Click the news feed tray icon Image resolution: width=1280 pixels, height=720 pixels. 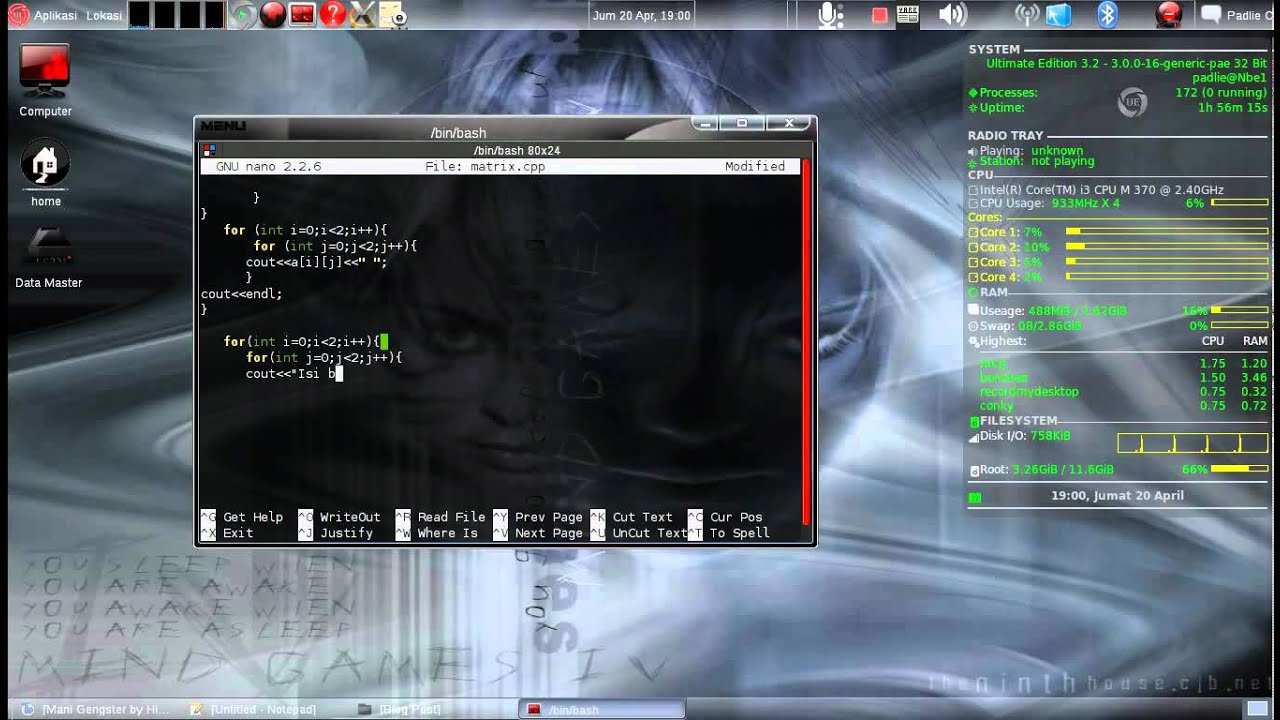[x=908, y=15]
